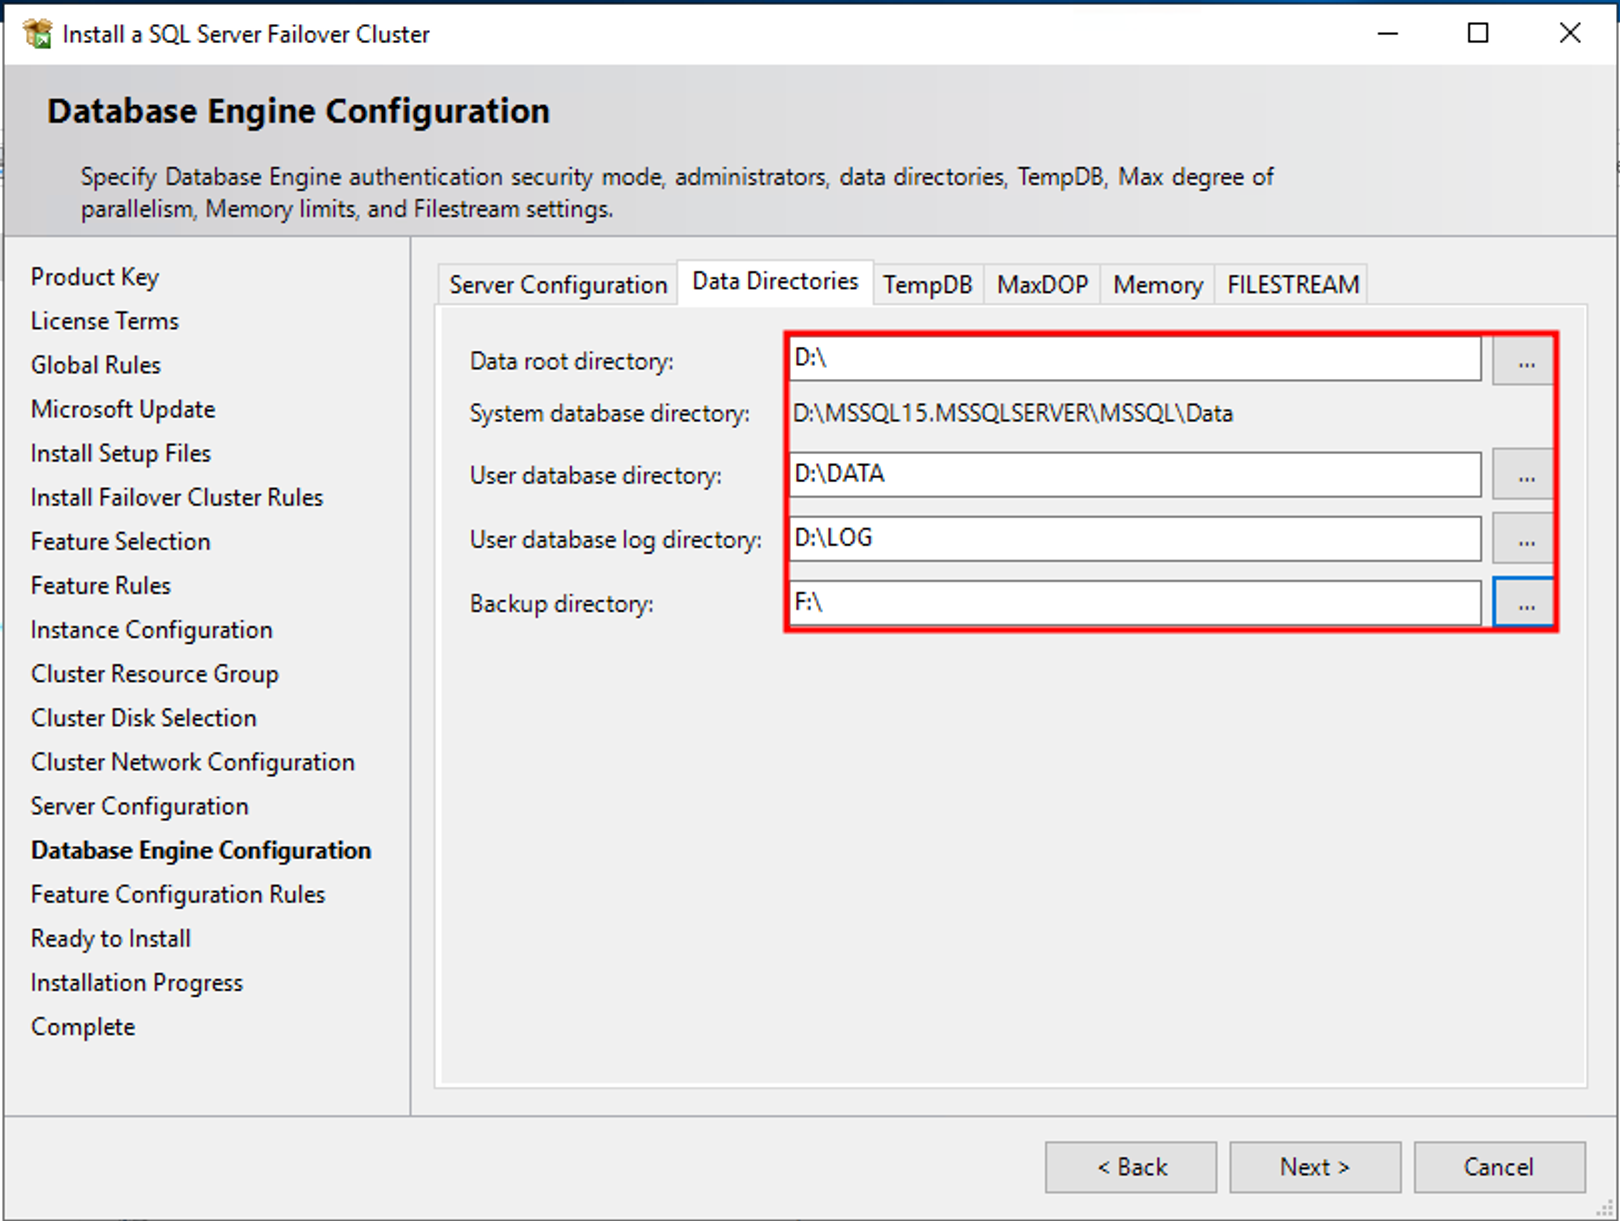Maximize the installer window

coord(1478,33)
